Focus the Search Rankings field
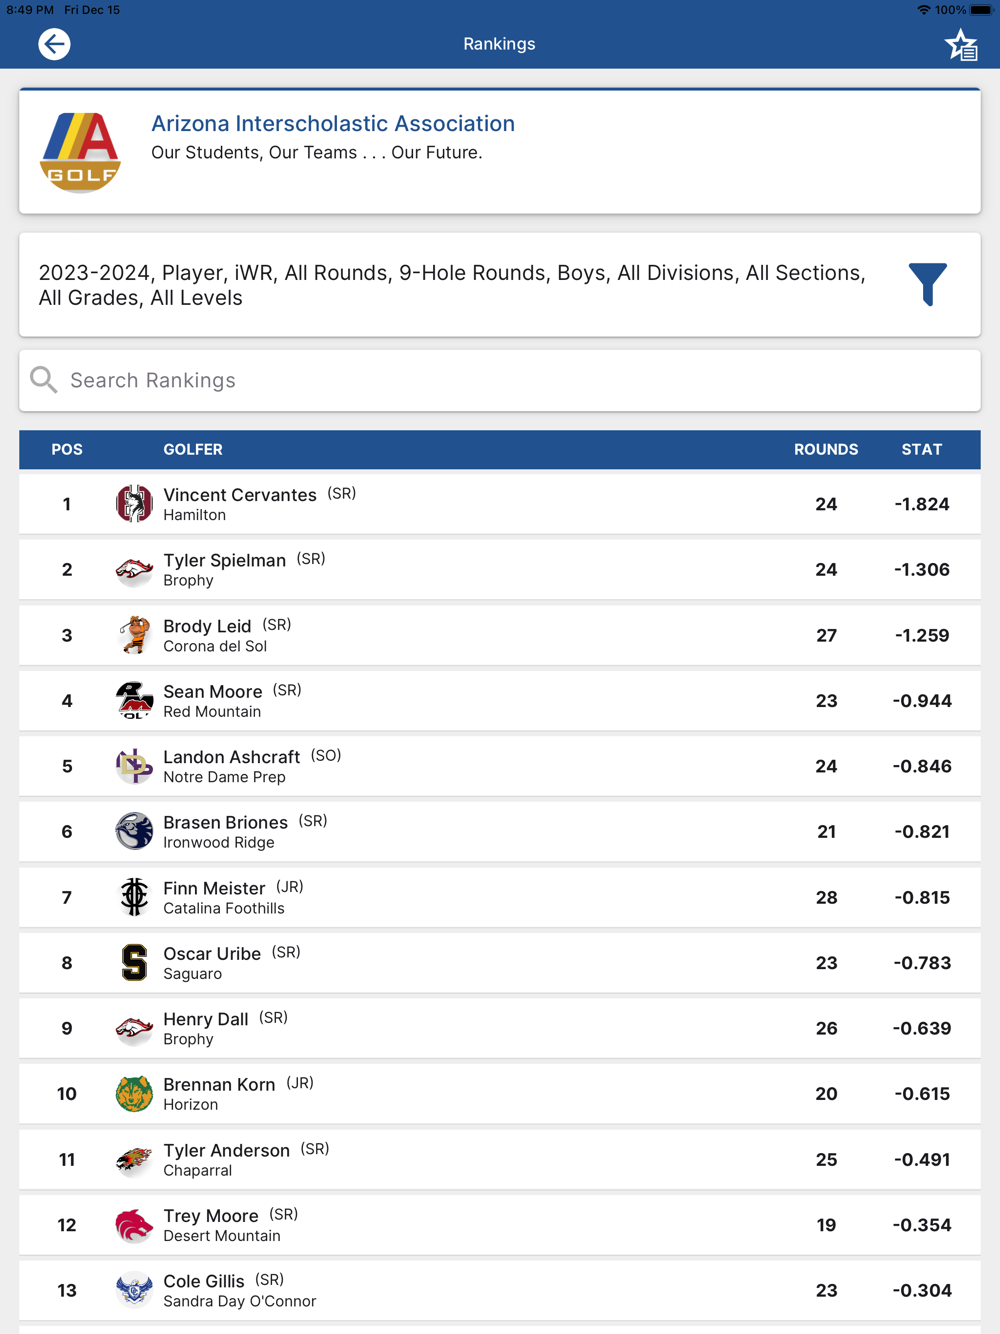The image size is (1000, 1334). (500, 380)
